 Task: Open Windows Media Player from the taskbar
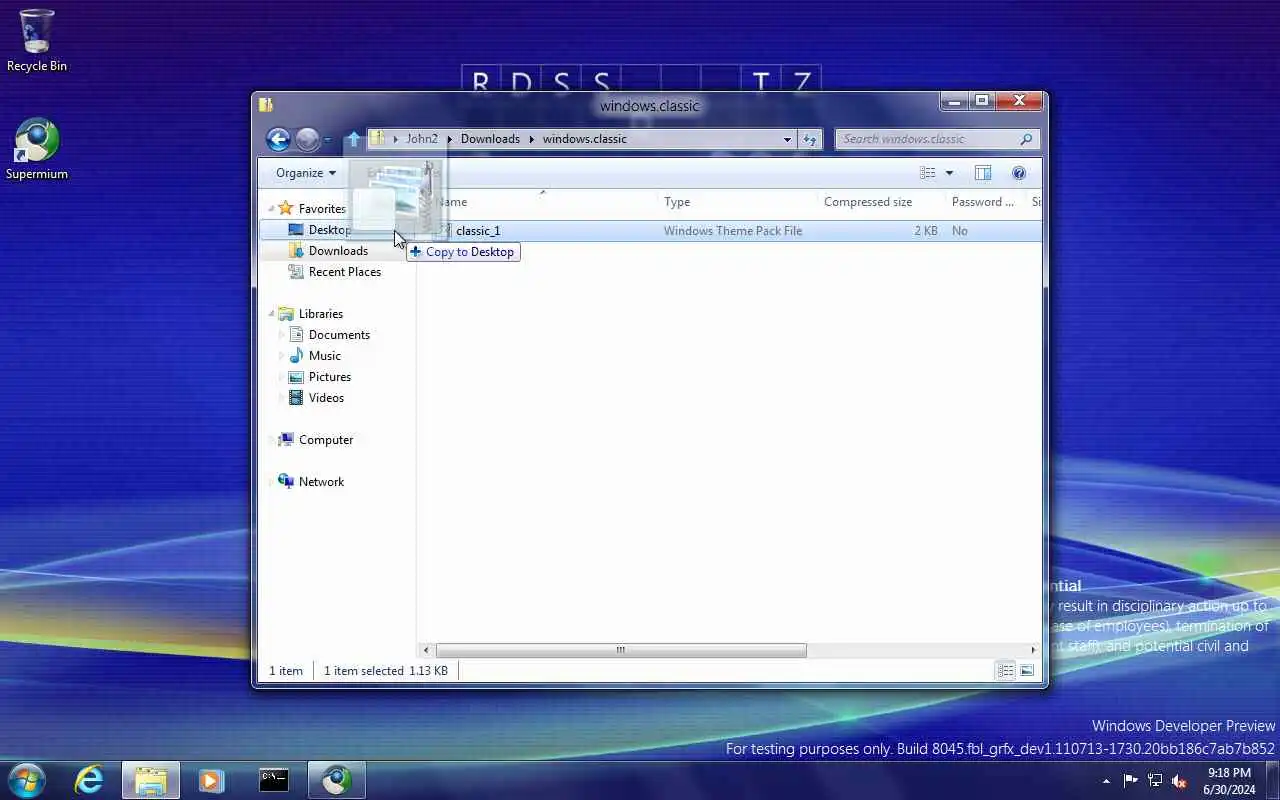coord(210,780)
